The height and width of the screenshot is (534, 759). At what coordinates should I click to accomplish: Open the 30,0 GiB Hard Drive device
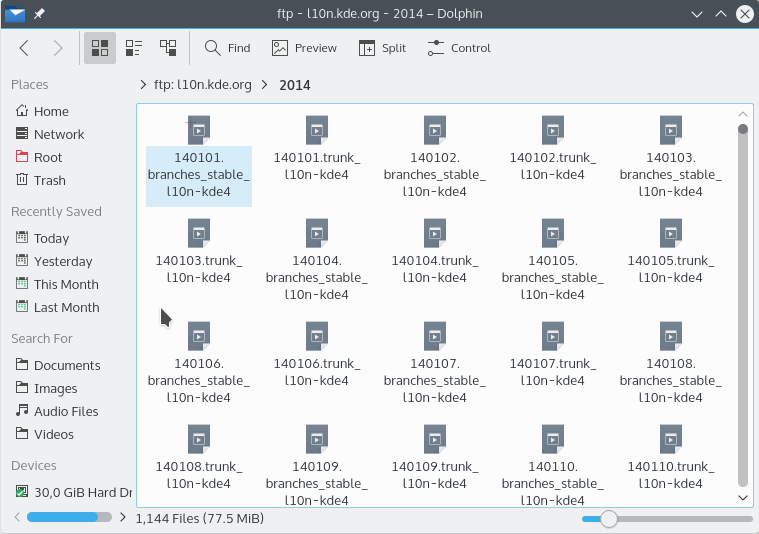point(82,492)
